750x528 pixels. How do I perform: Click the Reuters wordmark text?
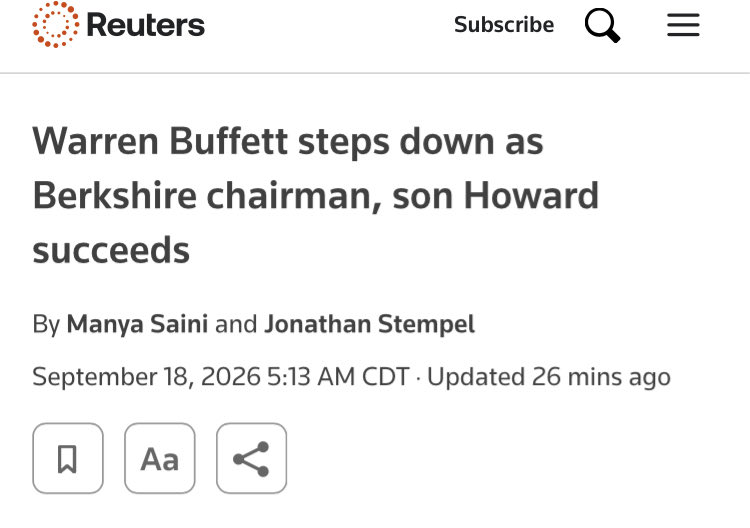tap(145, 25)
